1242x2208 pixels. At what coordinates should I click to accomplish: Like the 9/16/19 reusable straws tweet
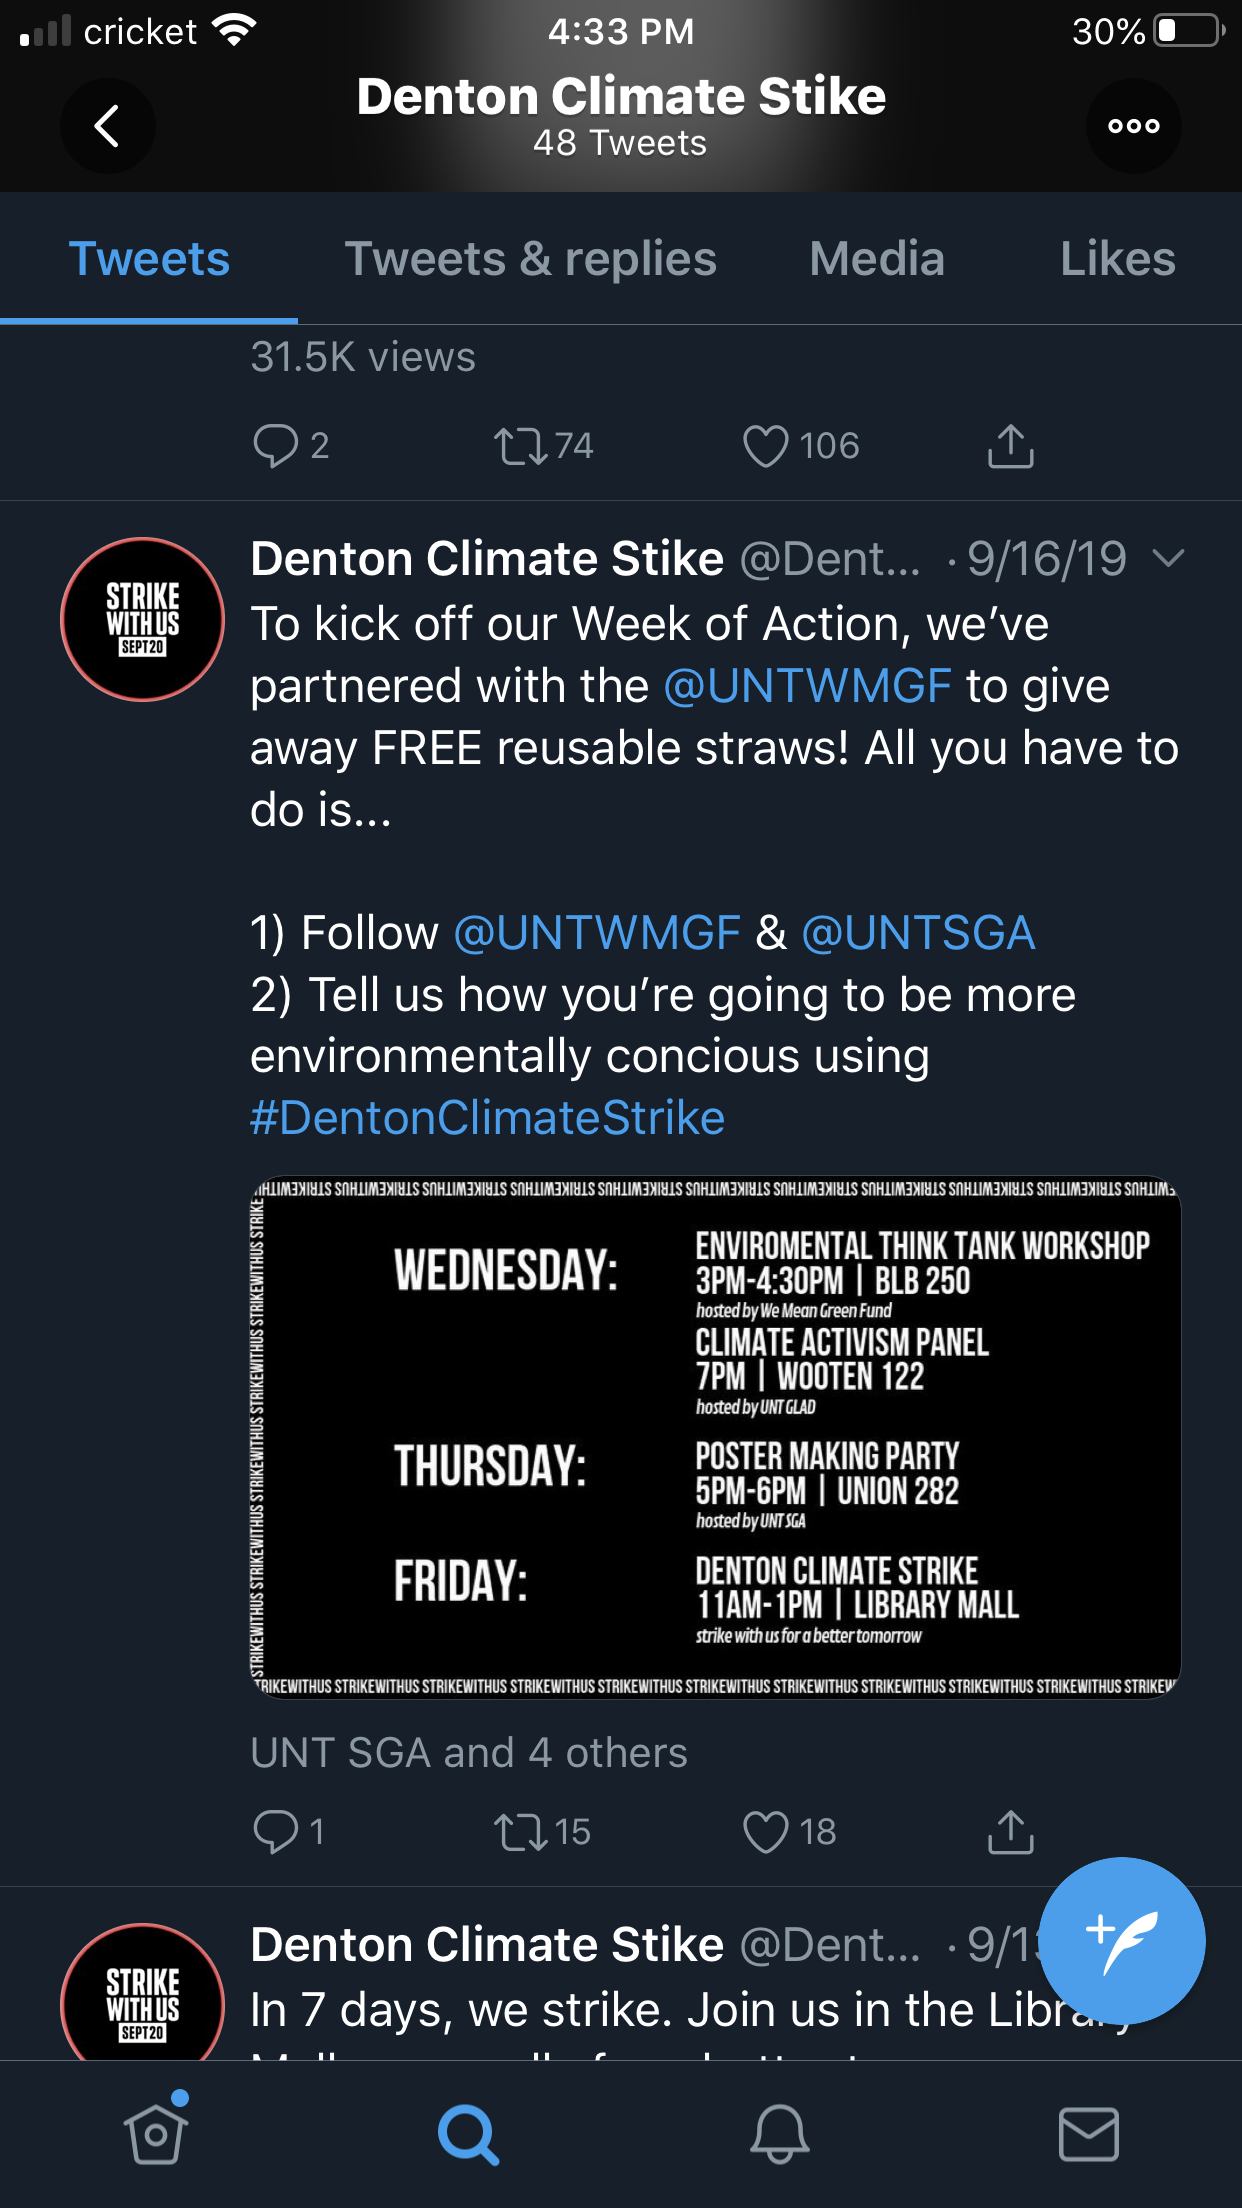tap(766, 1832)
